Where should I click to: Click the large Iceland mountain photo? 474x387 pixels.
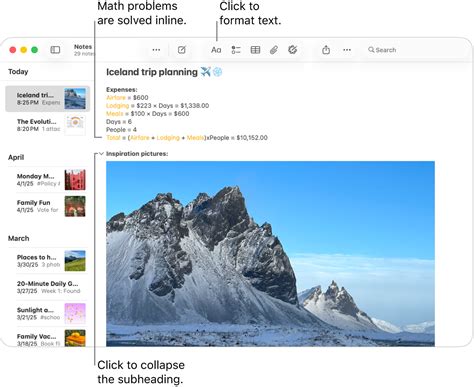(x=270, y=254)
